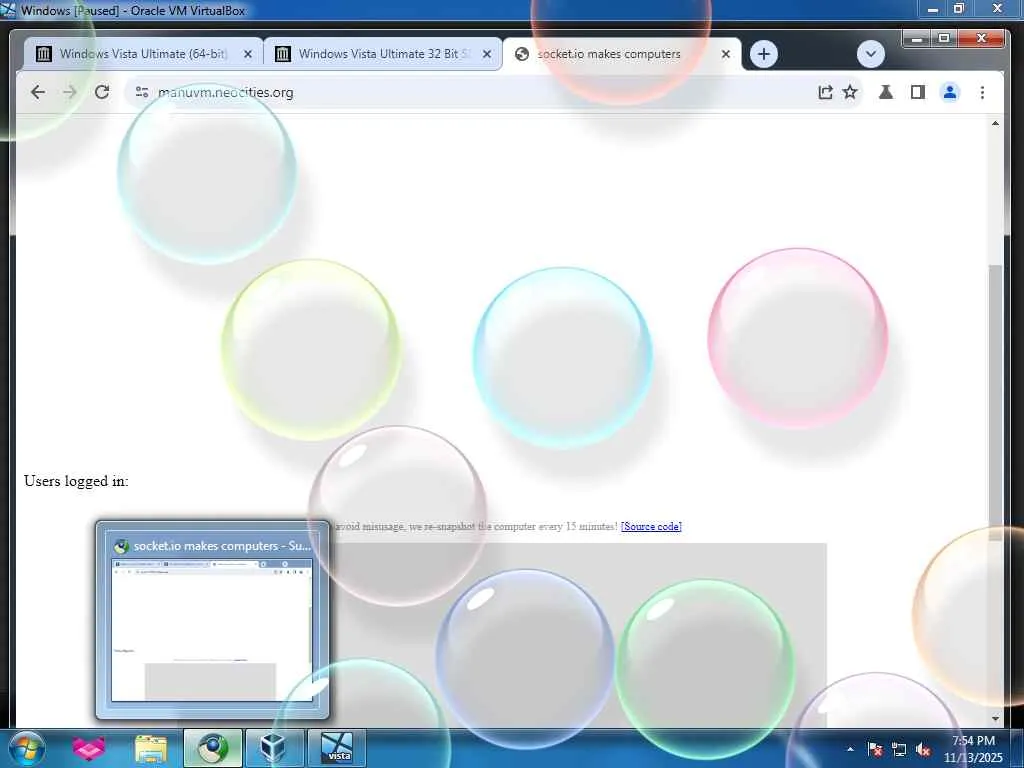Maximize the inner browser window
This screenshot has width=1024, height=768.
point(944,39)
